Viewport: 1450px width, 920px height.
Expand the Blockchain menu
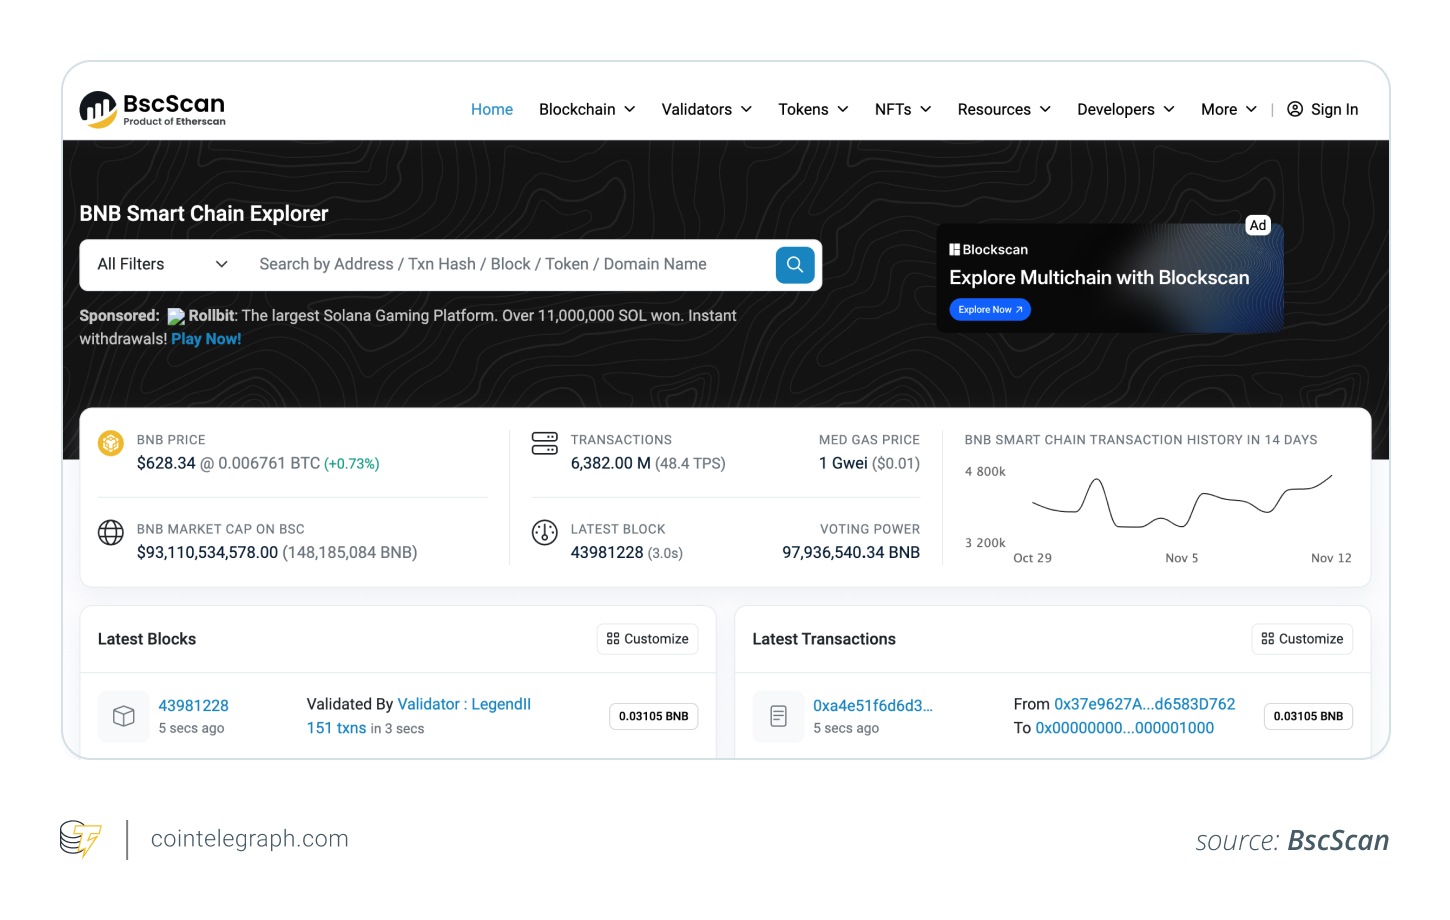587,109
